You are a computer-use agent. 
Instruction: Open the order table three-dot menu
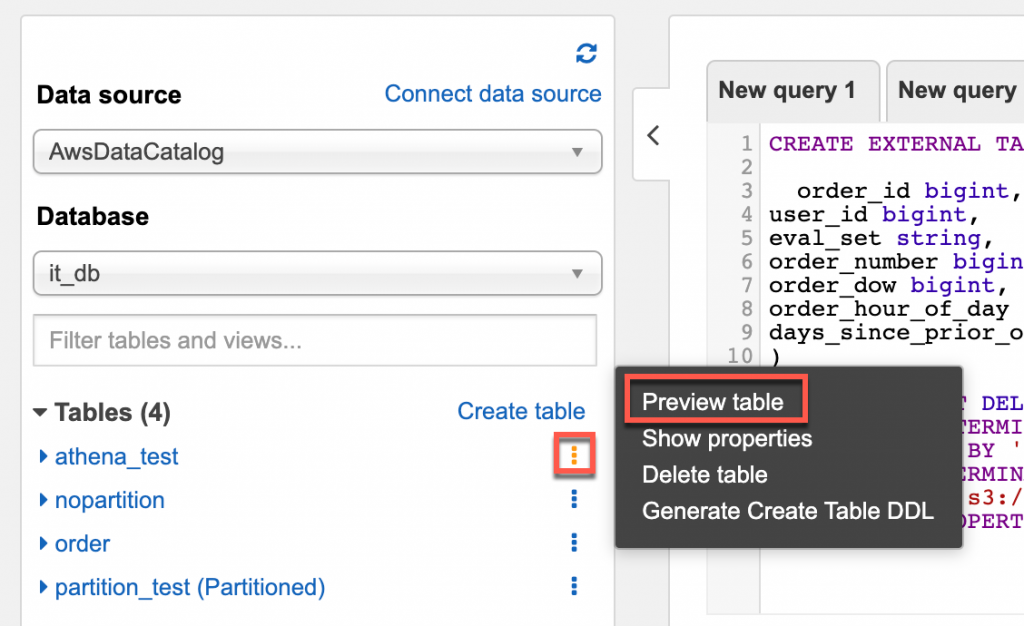click(574, 543)
